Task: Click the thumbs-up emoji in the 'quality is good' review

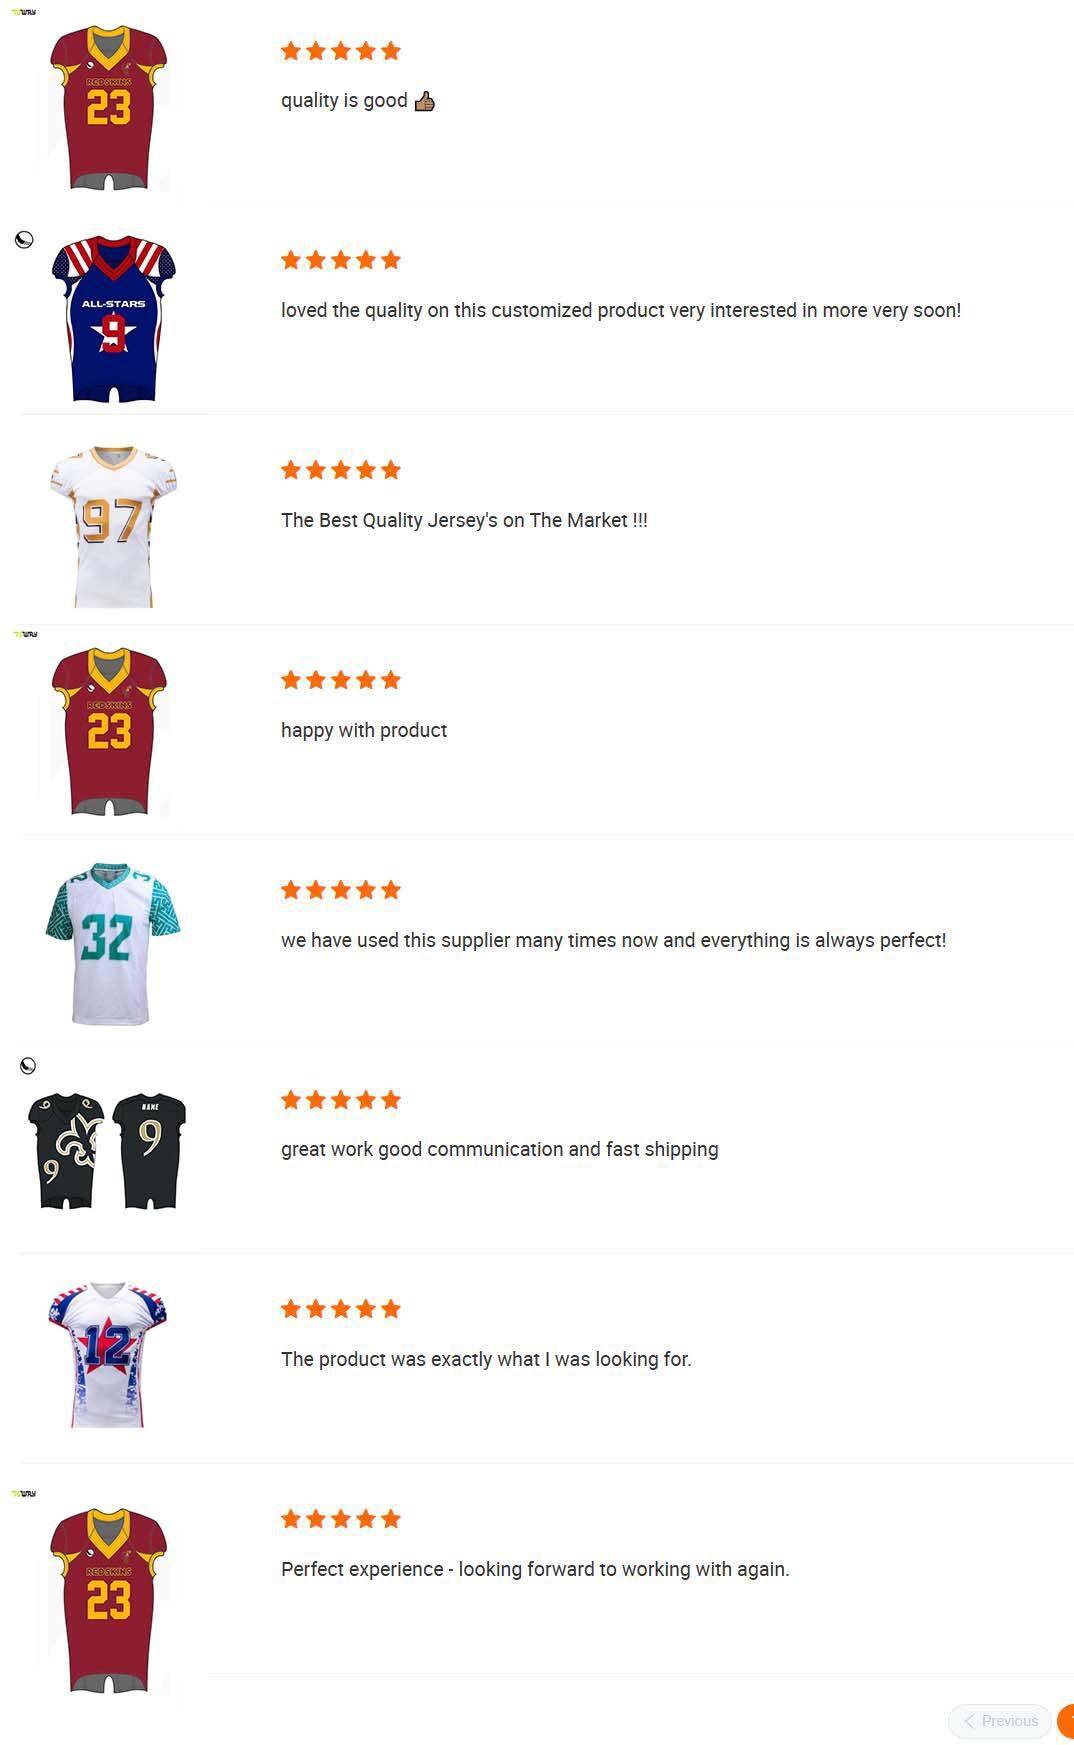Action: (x=424, y=100)
